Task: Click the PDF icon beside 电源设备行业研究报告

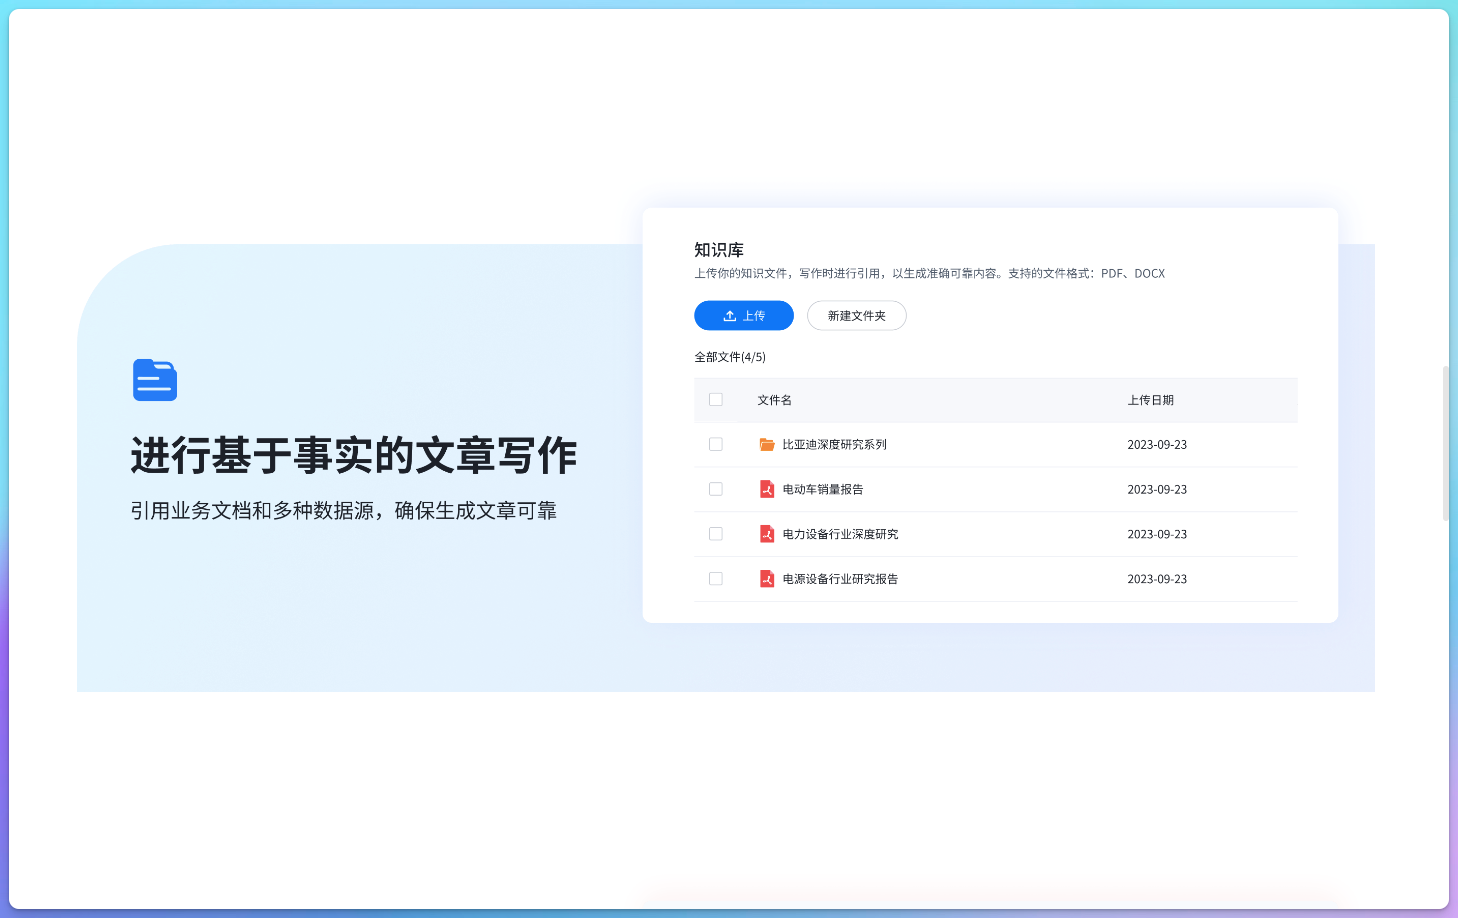Action: 767,579
